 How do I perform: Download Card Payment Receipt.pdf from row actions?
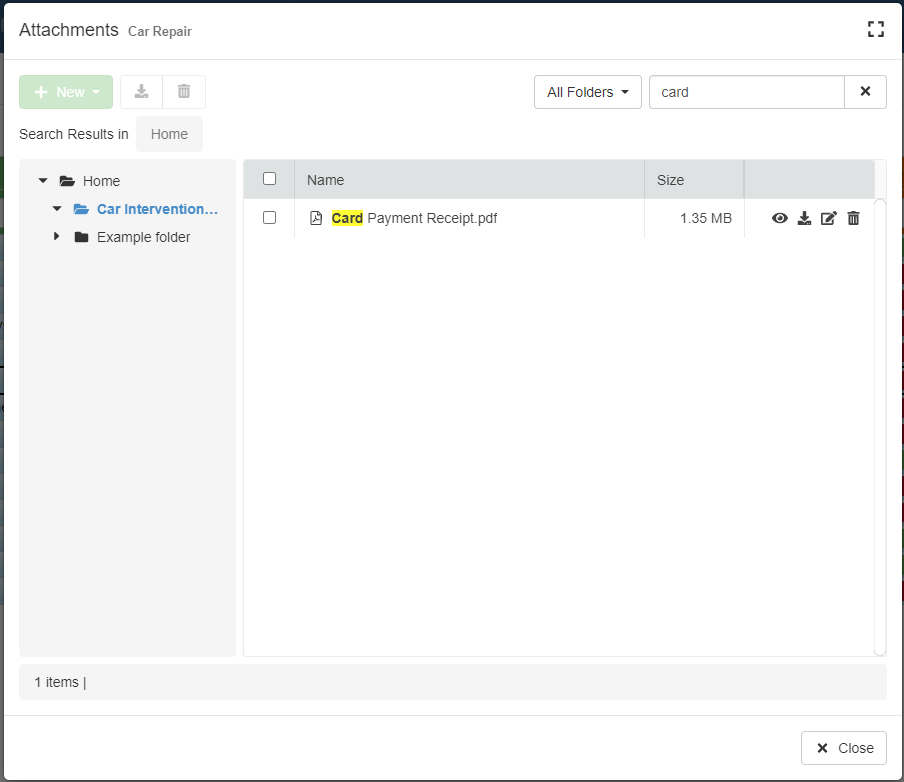click(x=804, y=218)
